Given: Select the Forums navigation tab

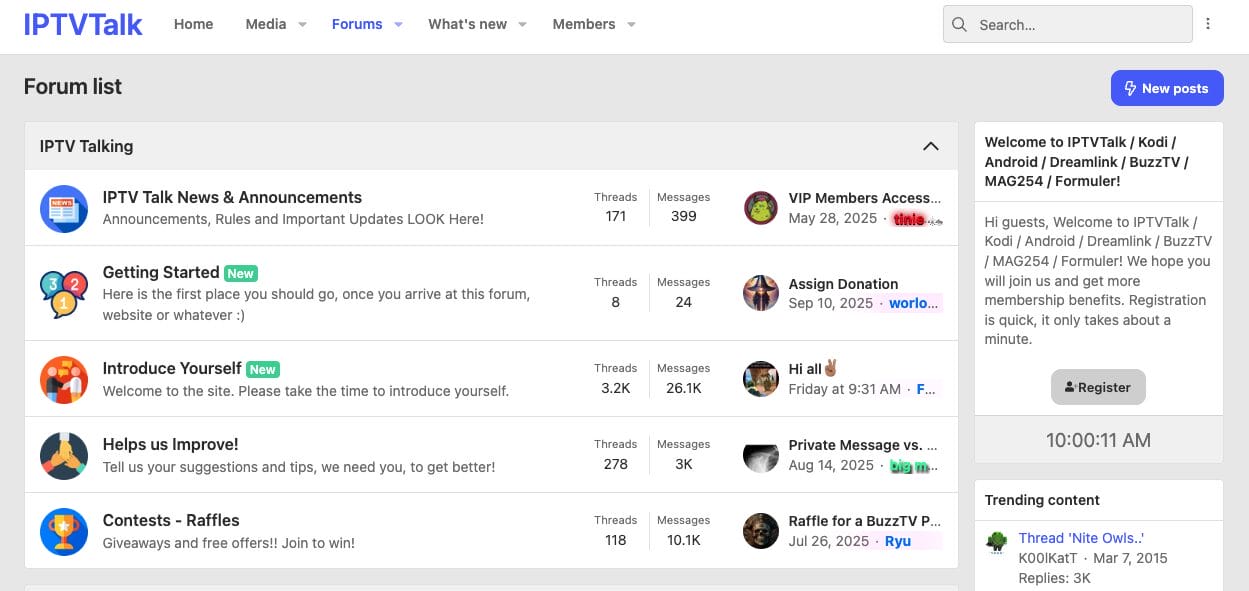Looking at the screenshot, I should pyautogui.click(x=357, y=24).
